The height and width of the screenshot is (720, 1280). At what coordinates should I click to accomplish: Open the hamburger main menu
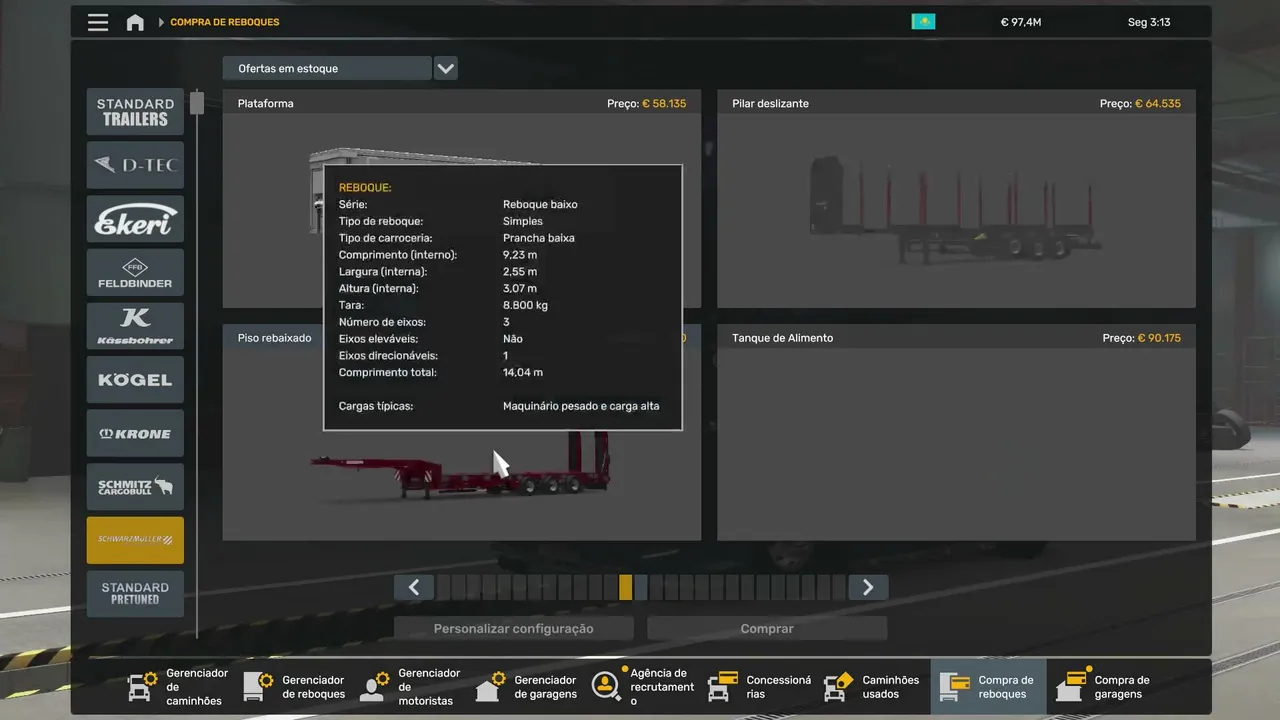[98, 22]
